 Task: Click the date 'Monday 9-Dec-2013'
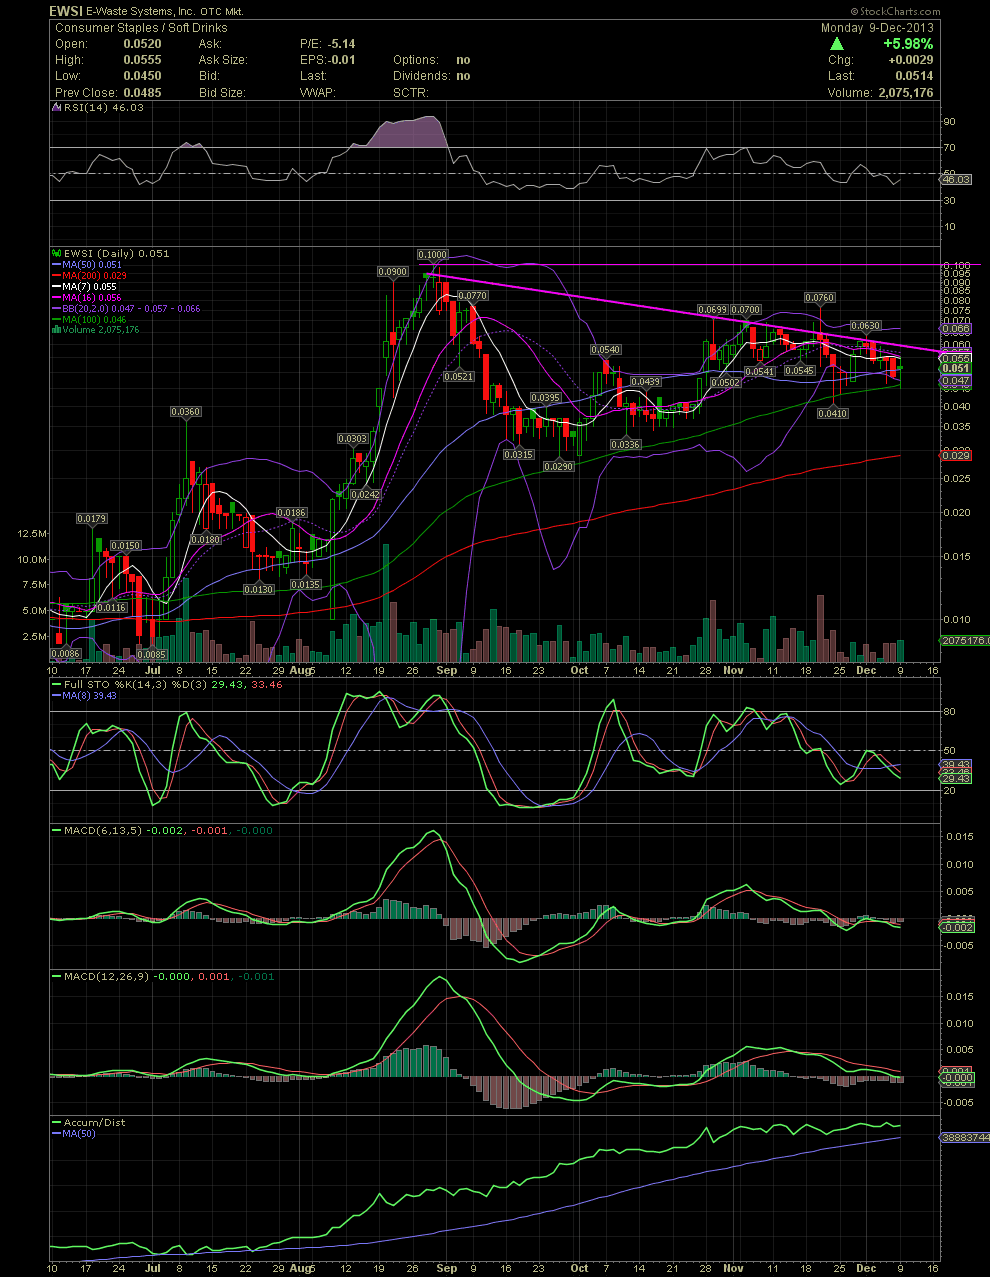(x=877, y=28)
